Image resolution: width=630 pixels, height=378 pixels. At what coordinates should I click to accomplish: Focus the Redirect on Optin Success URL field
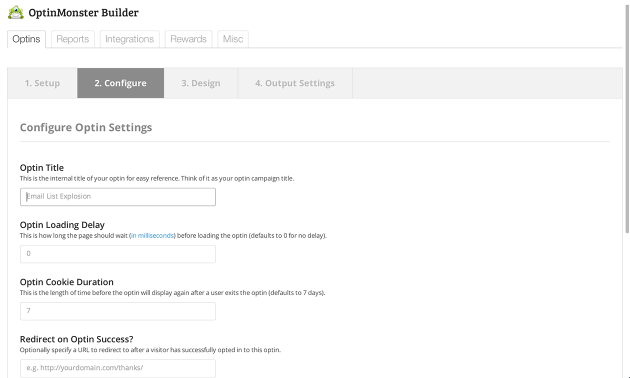(x=118, y=368)
